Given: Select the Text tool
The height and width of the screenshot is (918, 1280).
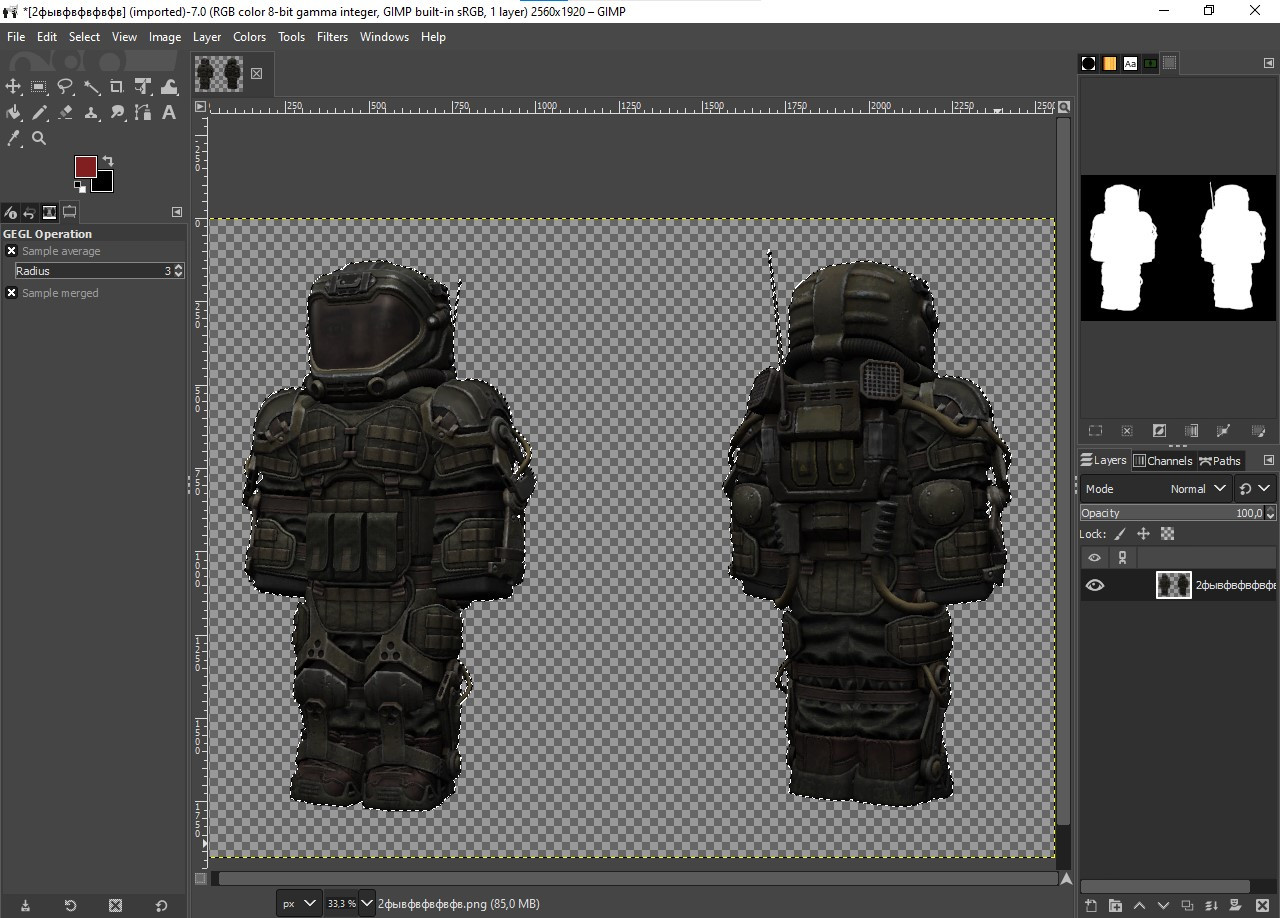Looking at the screenshot, I should click(x=169, y=113).
